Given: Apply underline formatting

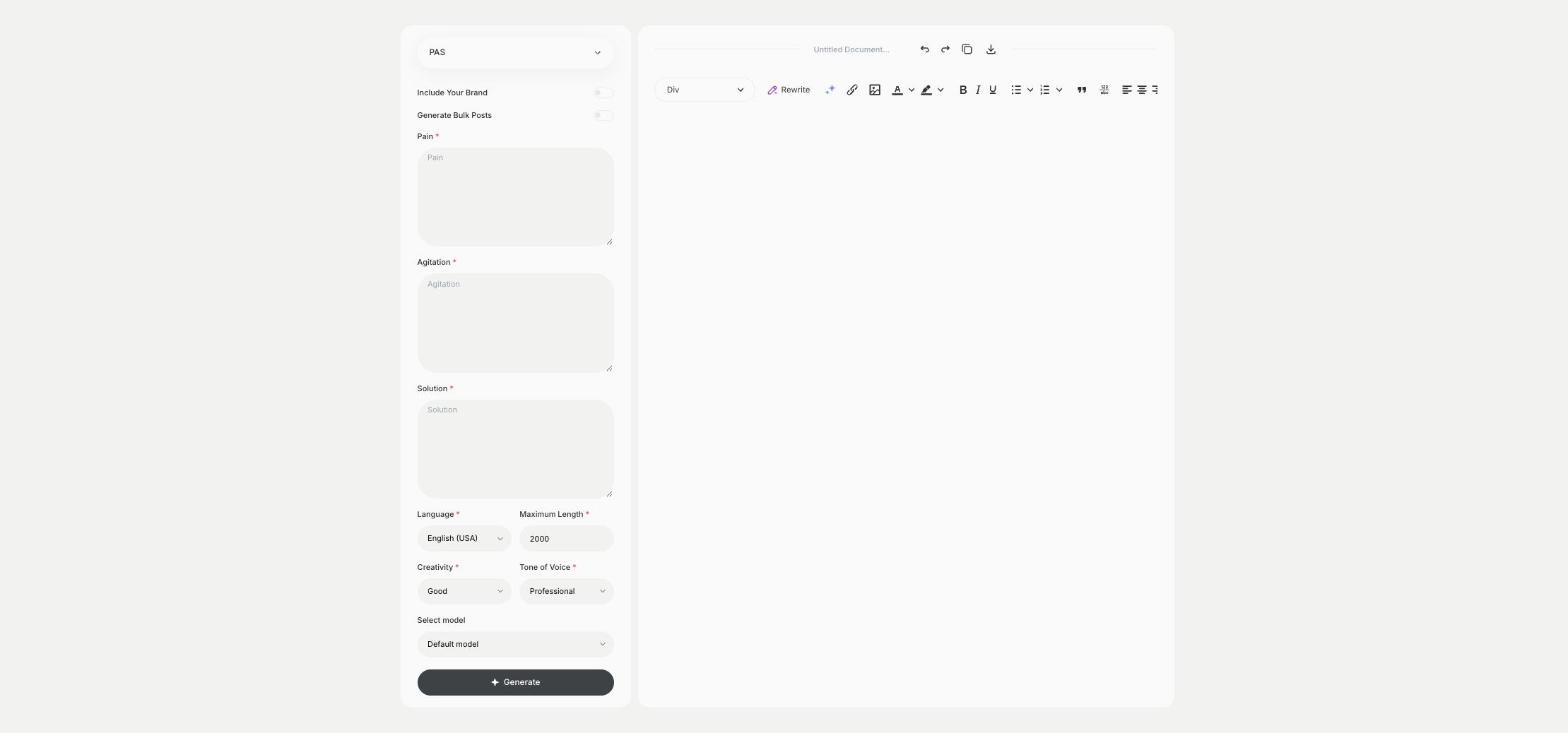Looking at the screenshot, I should click(993, 90).
